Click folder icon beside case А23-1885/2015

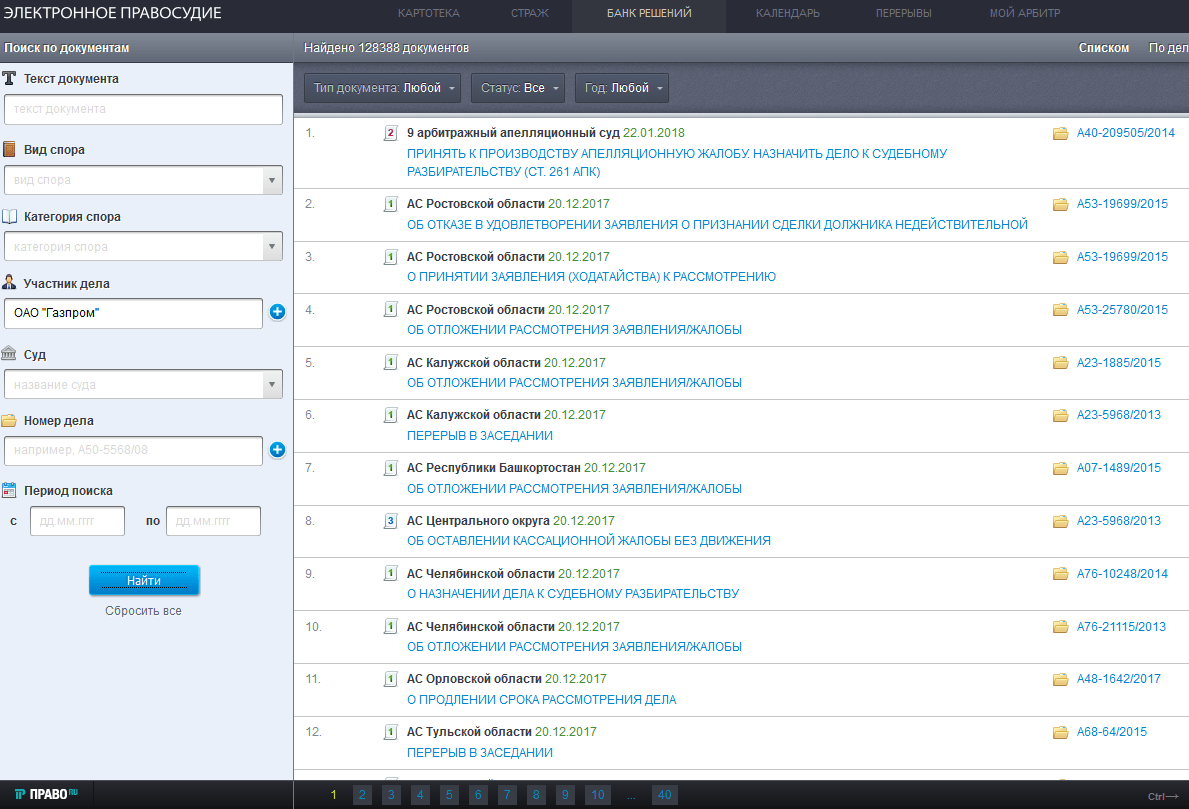[1061, 363]
